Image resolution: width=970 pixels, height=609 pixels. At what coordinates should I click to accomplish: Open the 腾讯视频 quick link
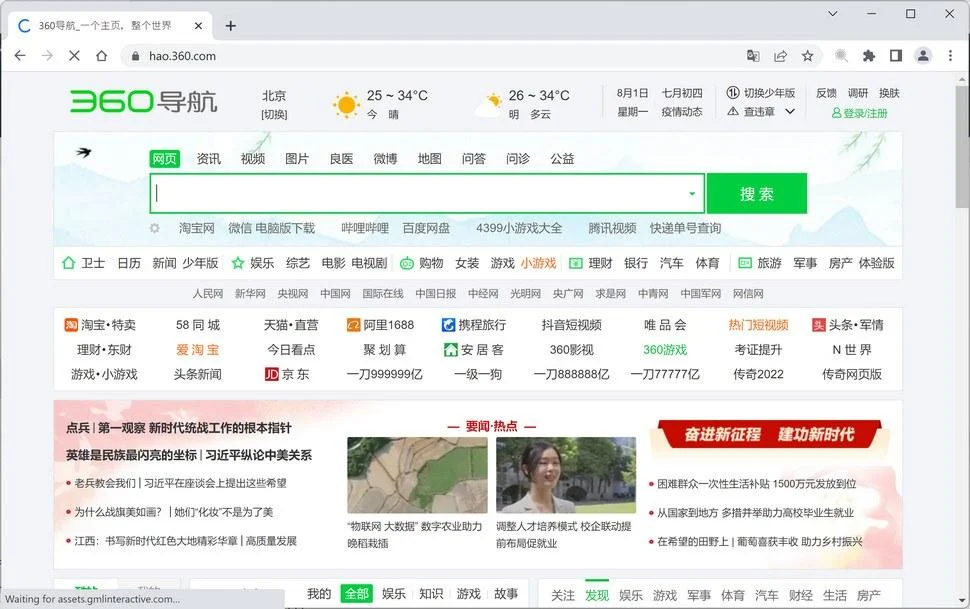[612, 228]
